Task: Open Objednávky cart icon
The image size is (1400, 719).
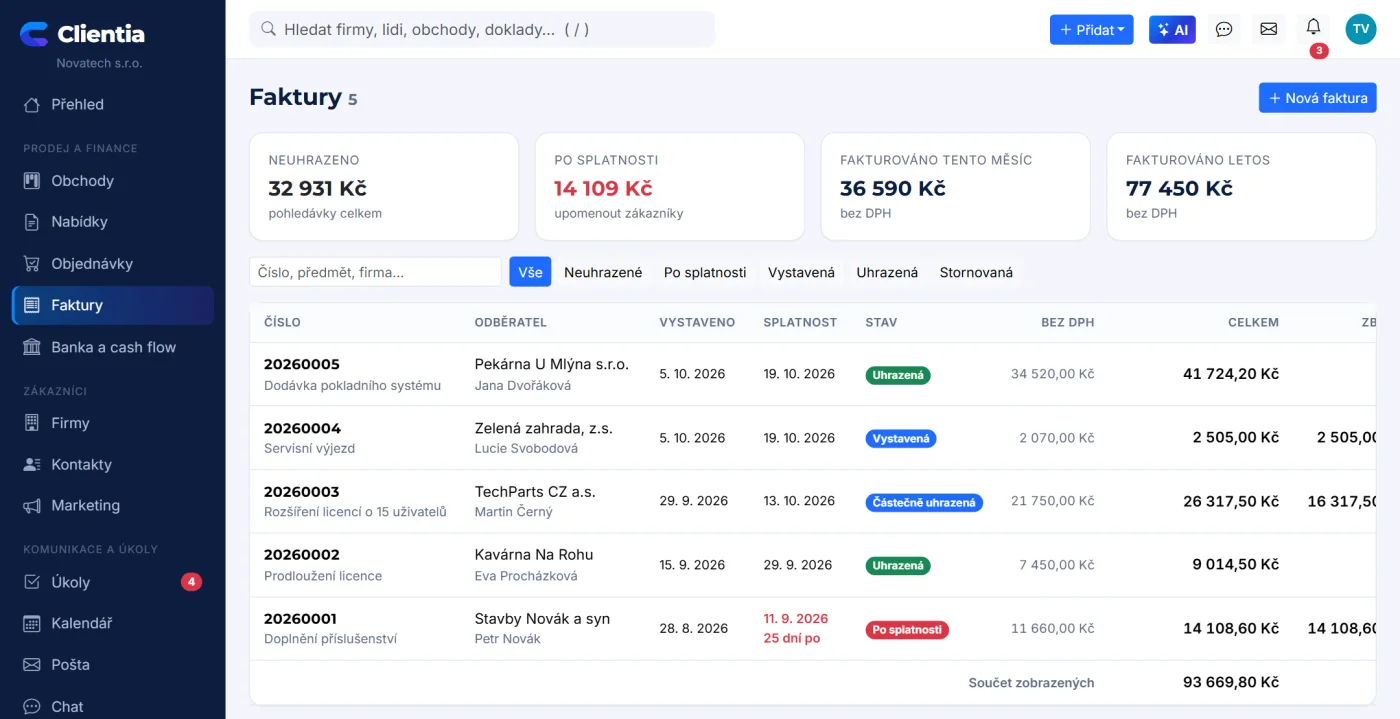Action: pyautogui.click(x=32, y=264)
